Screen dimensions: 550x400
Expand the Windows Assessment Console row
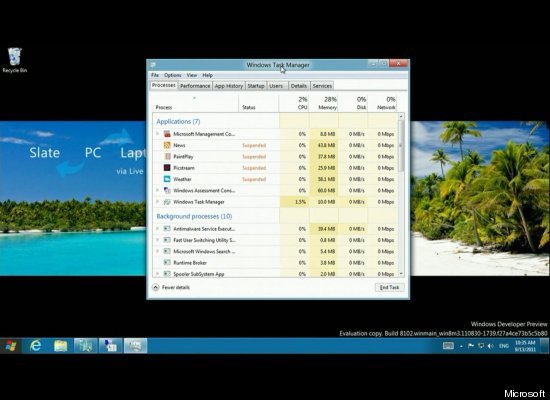pos(157,190)
